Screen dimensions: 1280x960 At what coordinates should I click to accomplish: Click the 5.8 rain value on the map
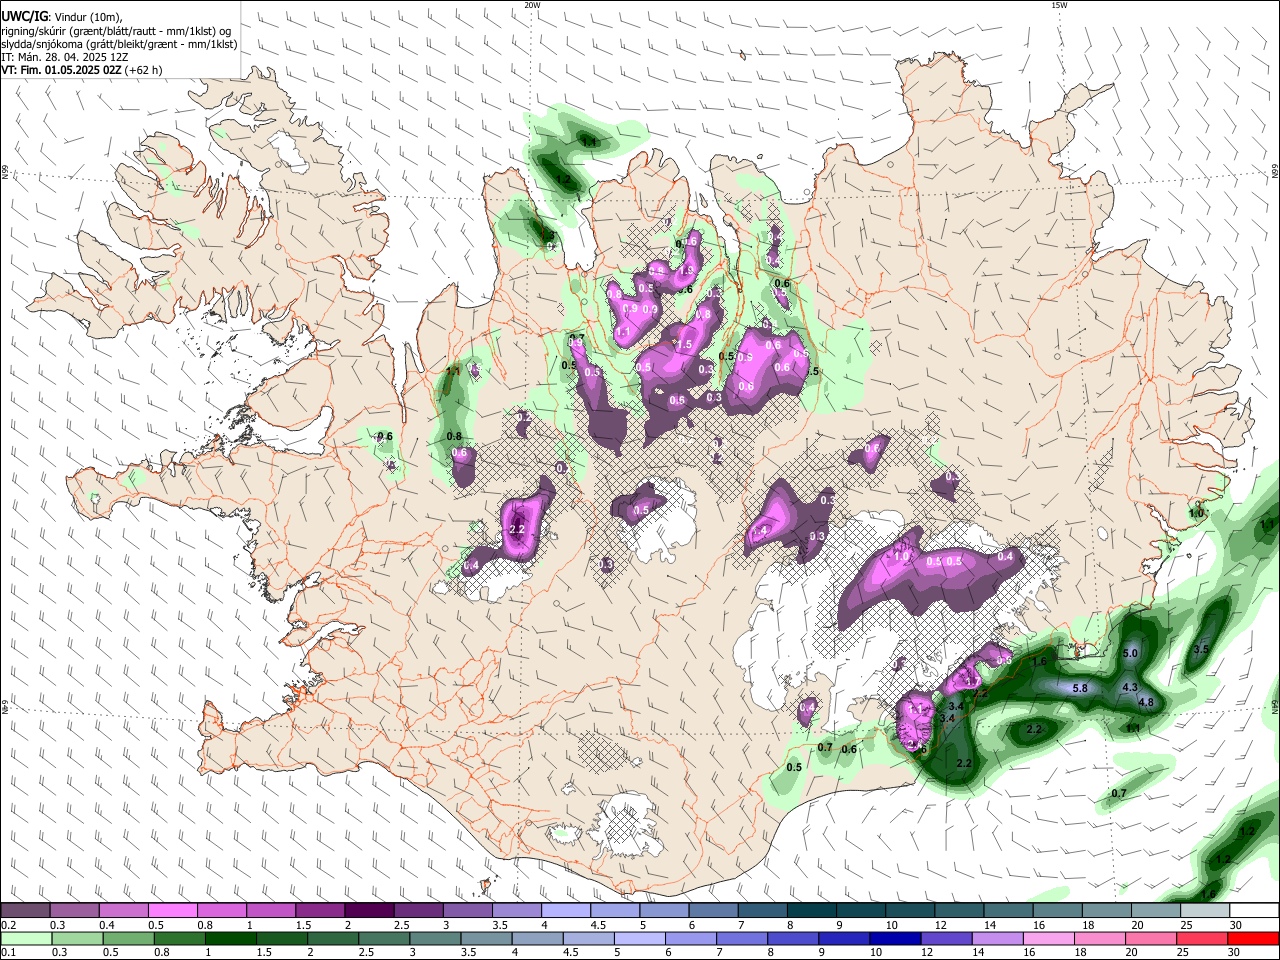(x=1080, y=688)
